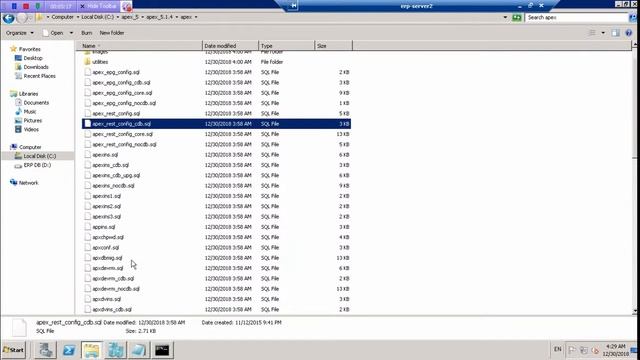Select apexins_cdb.sql file icon
The height and width of the screenshot is (360, 640).
(x=87, y=165)
